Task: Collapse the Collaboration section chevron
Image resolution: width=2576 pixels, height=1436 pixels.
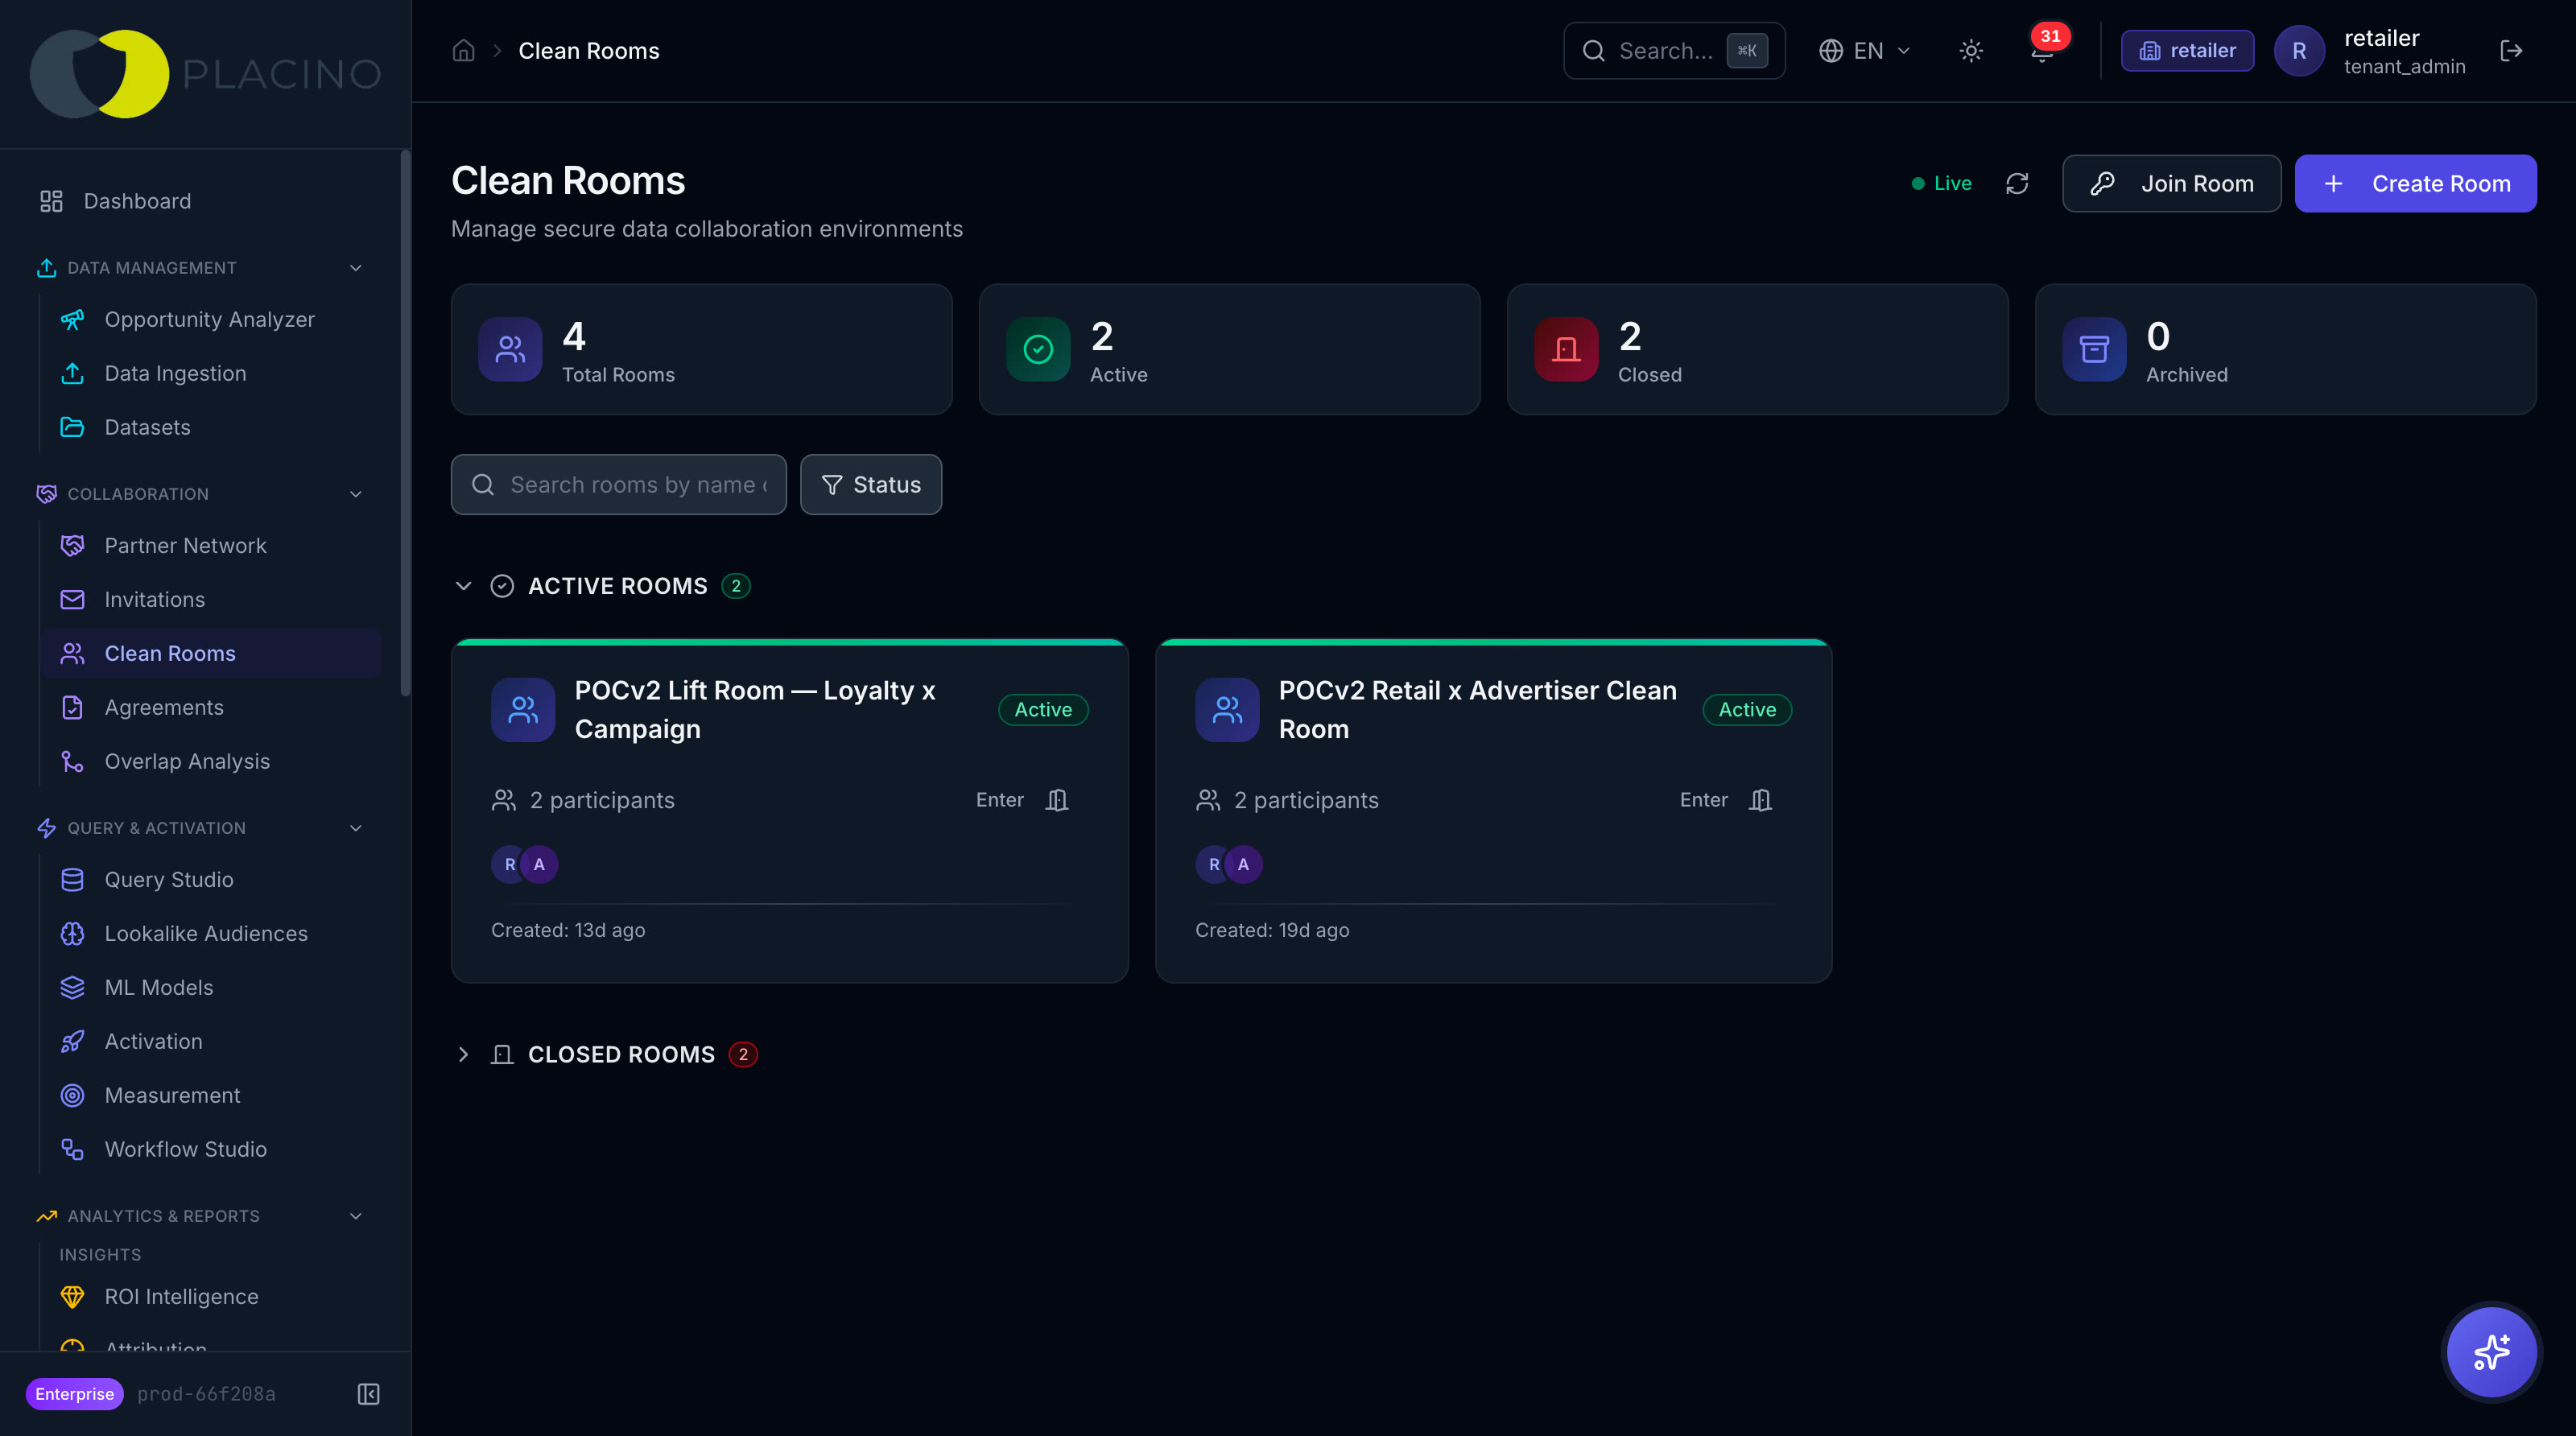Action: pos(355,494)
